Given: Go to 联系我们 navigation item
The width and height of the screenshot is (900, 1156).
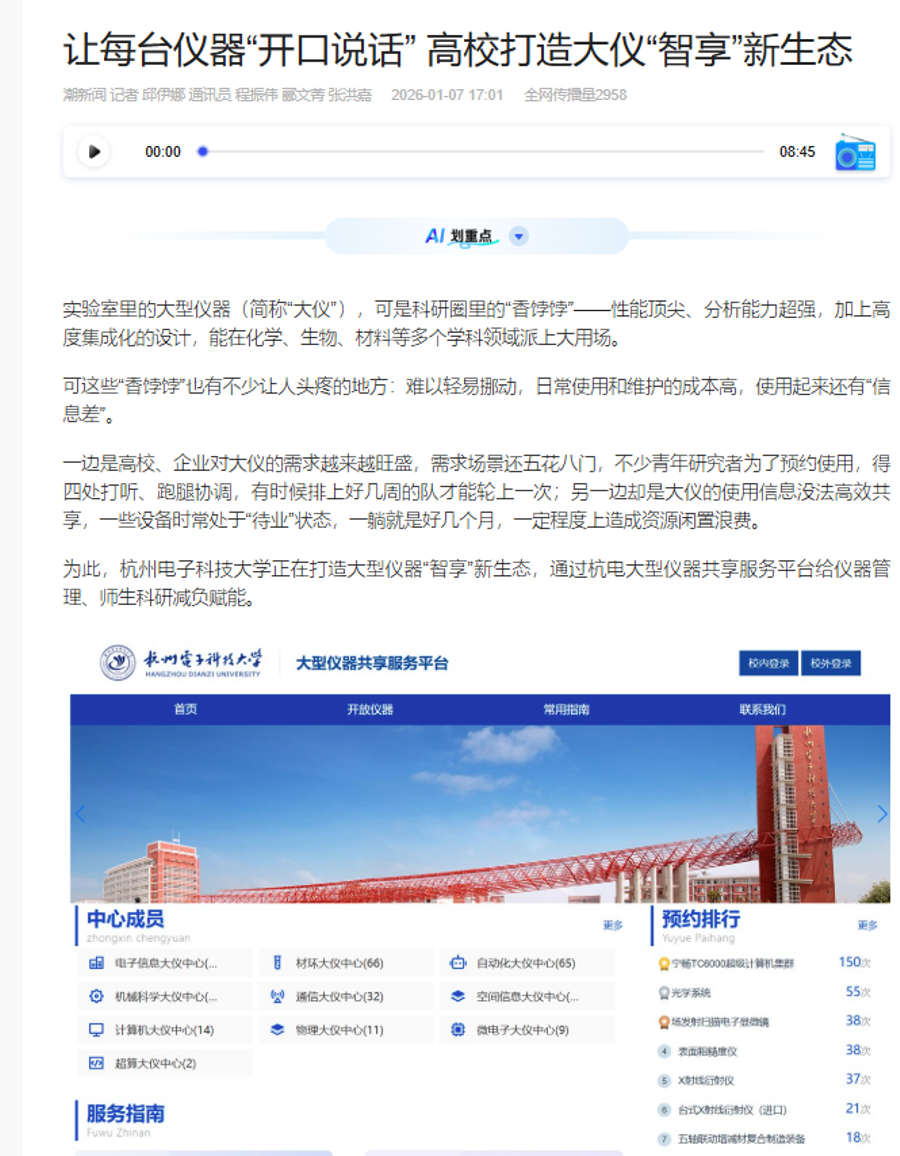Looking at the screenshot, I should click(x=762, y=710).
